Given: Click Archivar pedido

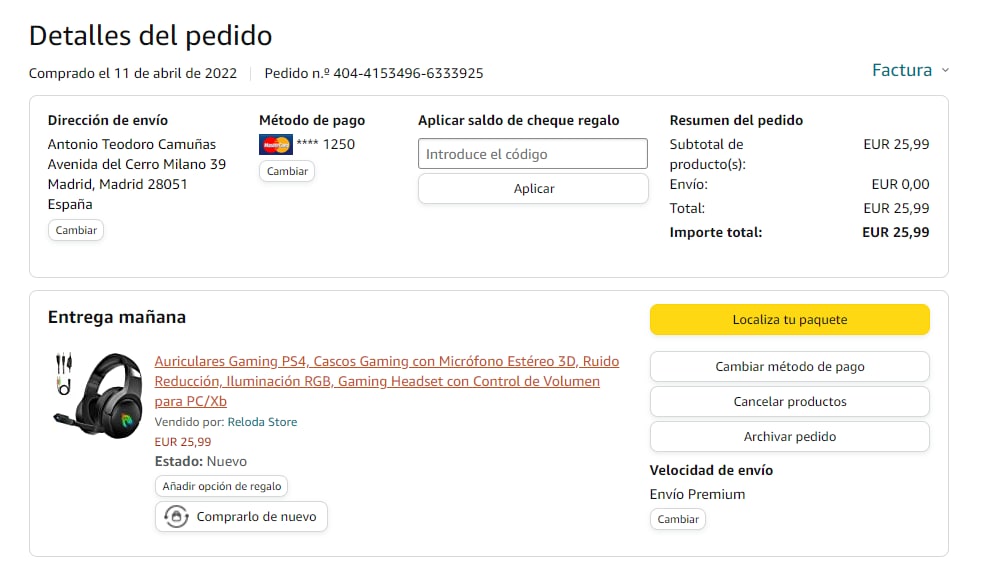Looking at the screenshot, I should click(789, 437).
